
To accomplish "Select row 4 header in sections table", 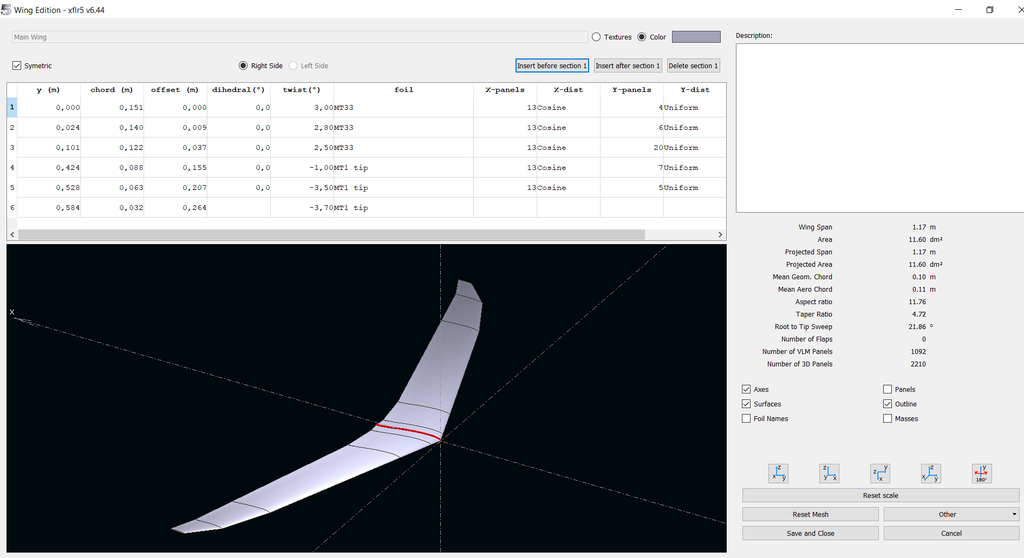I will [12, 168].
